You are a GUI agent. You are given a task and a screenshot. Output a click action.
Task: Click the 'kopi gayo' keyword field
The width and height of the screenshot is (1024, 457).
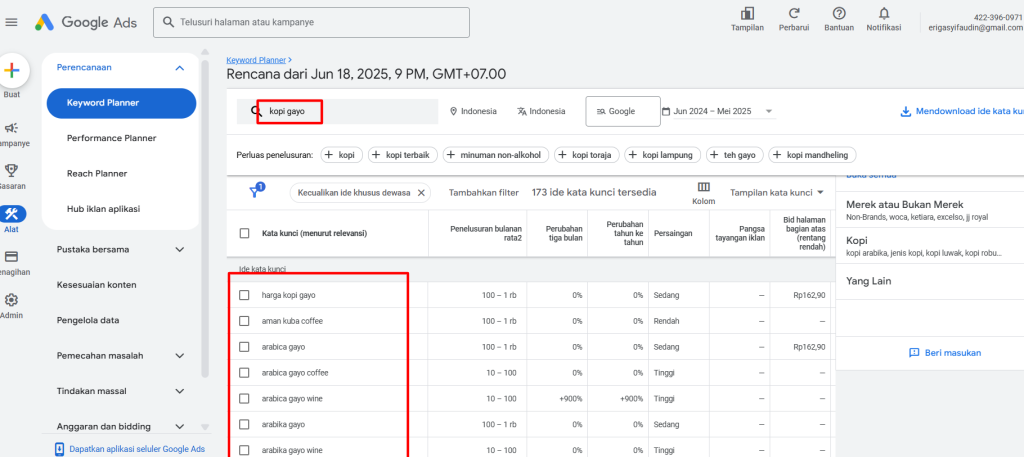click(337, 111)
